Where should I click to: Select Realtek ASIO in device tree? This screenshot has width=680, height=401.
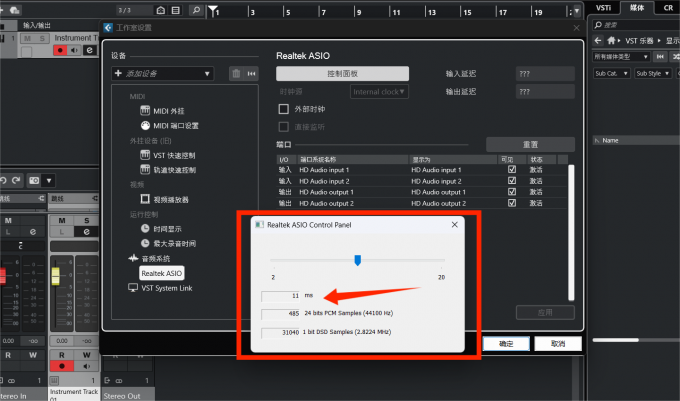pyautogui.click(x=162, y=273)
